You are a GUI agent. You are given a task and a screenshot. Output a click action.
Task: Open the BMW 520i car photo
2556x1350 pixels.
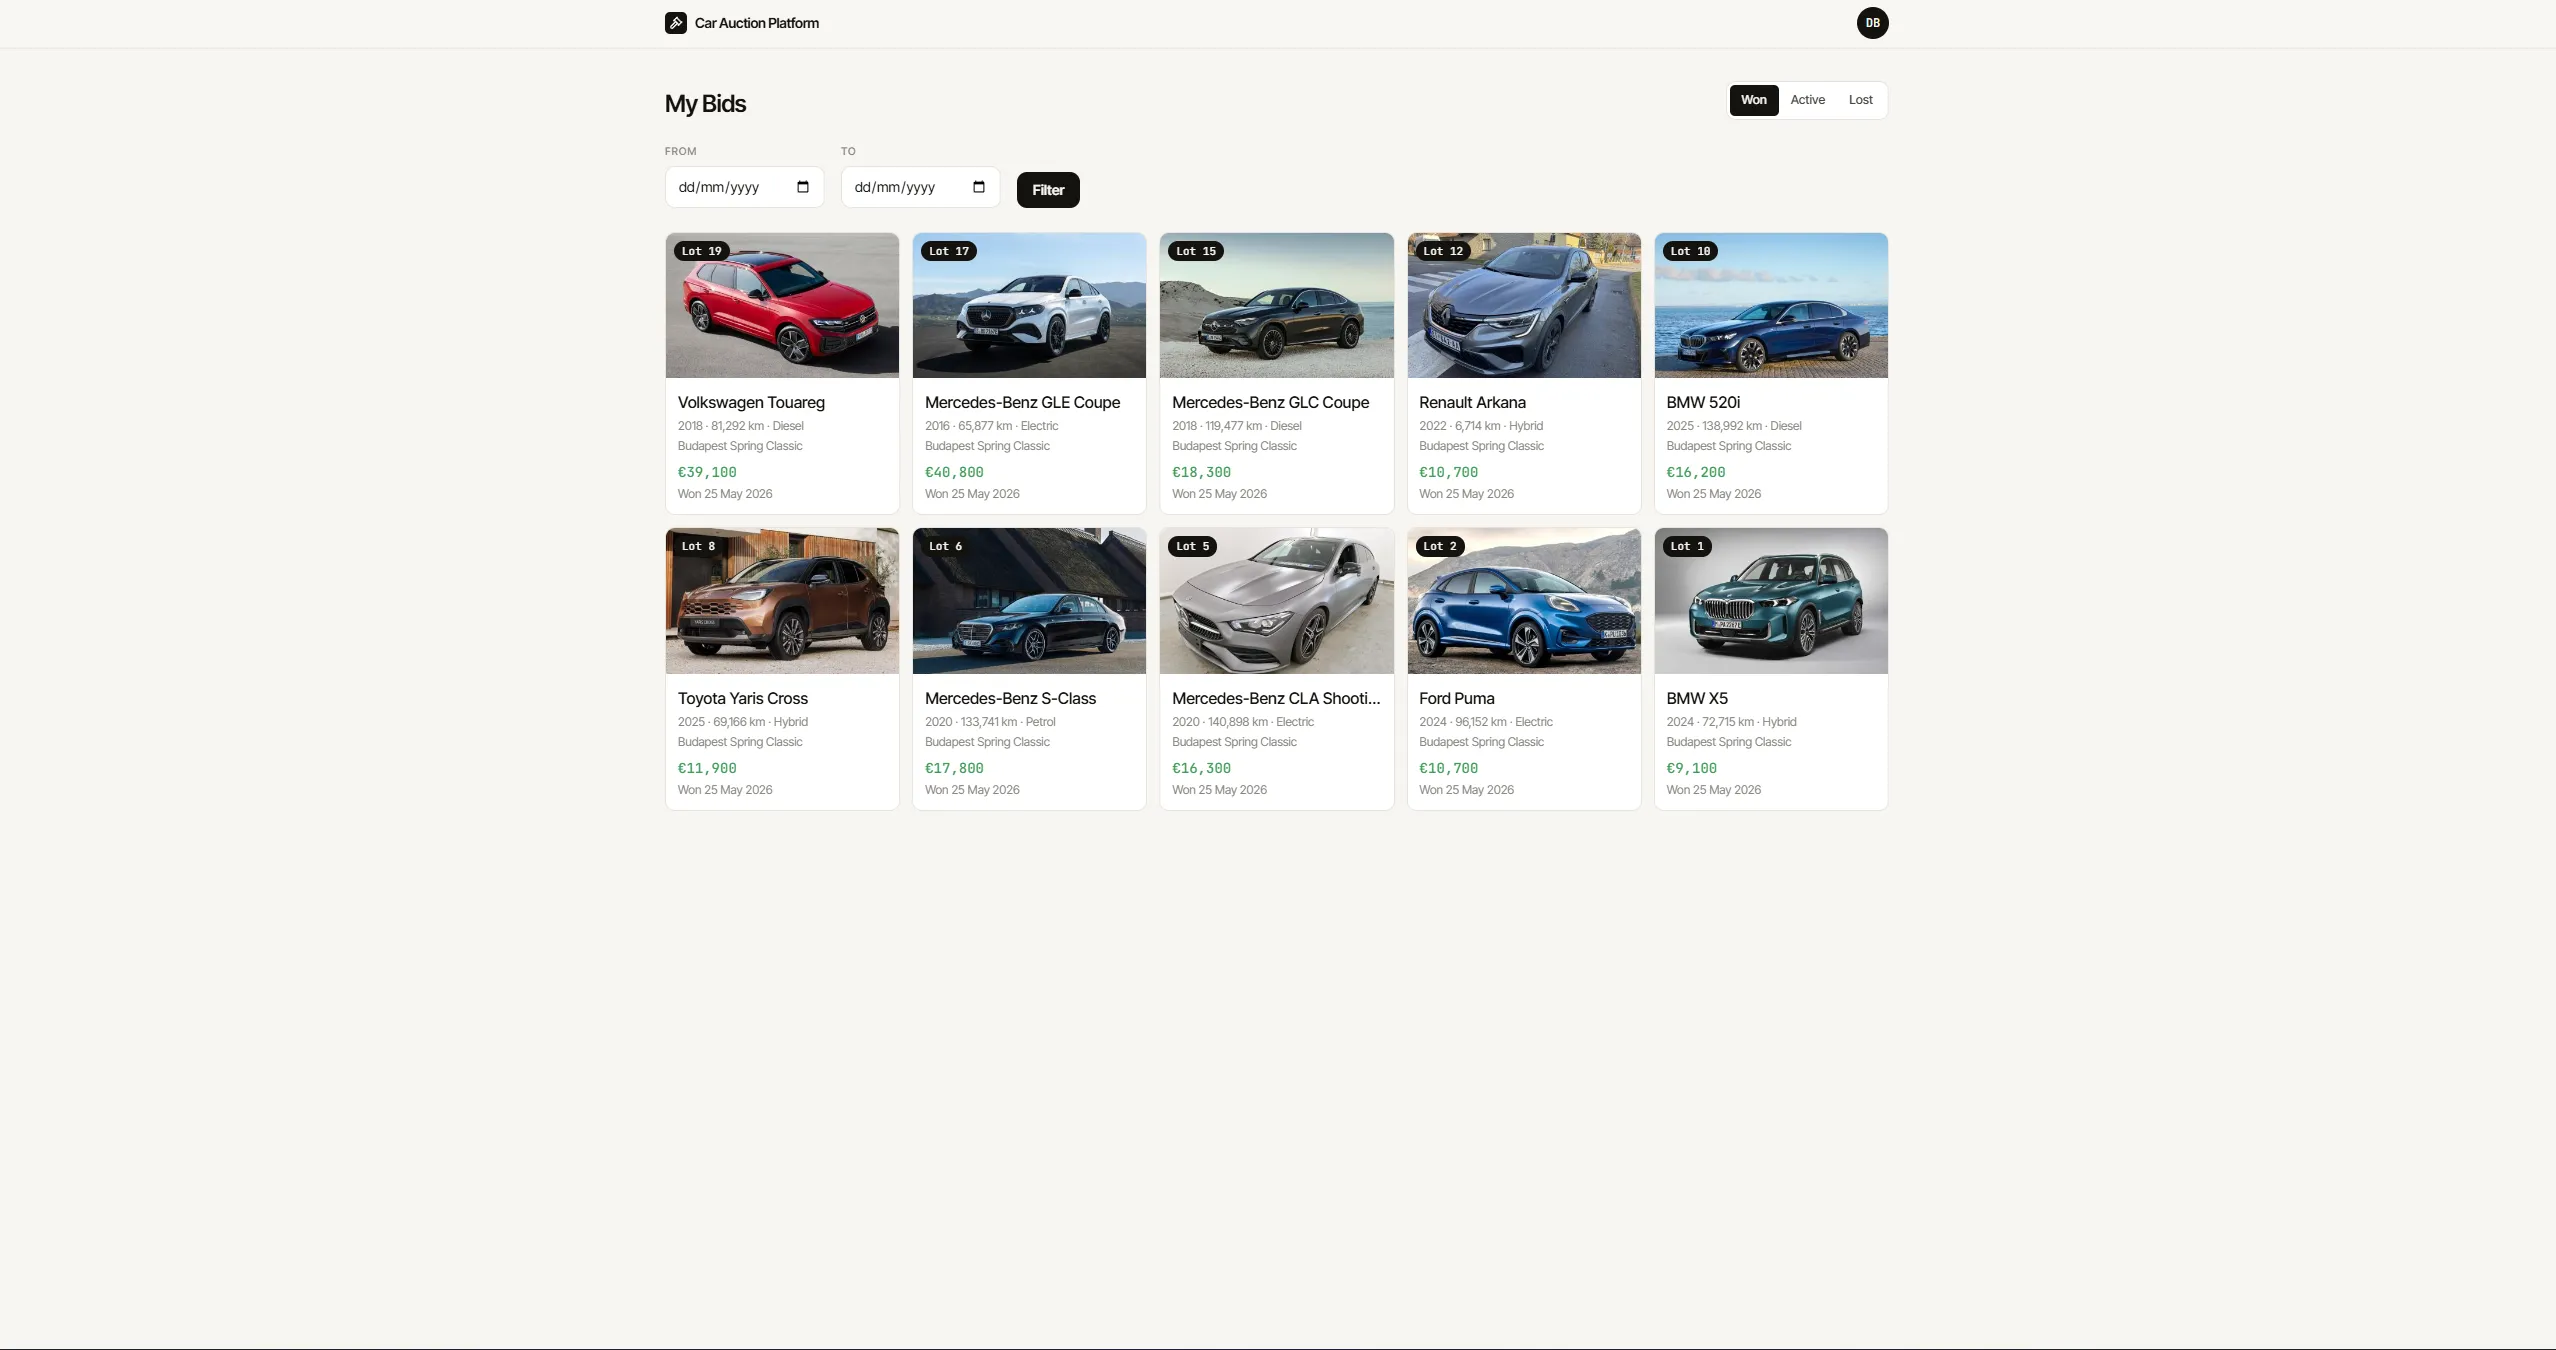pyautogui.click(x=1771, y=306)
